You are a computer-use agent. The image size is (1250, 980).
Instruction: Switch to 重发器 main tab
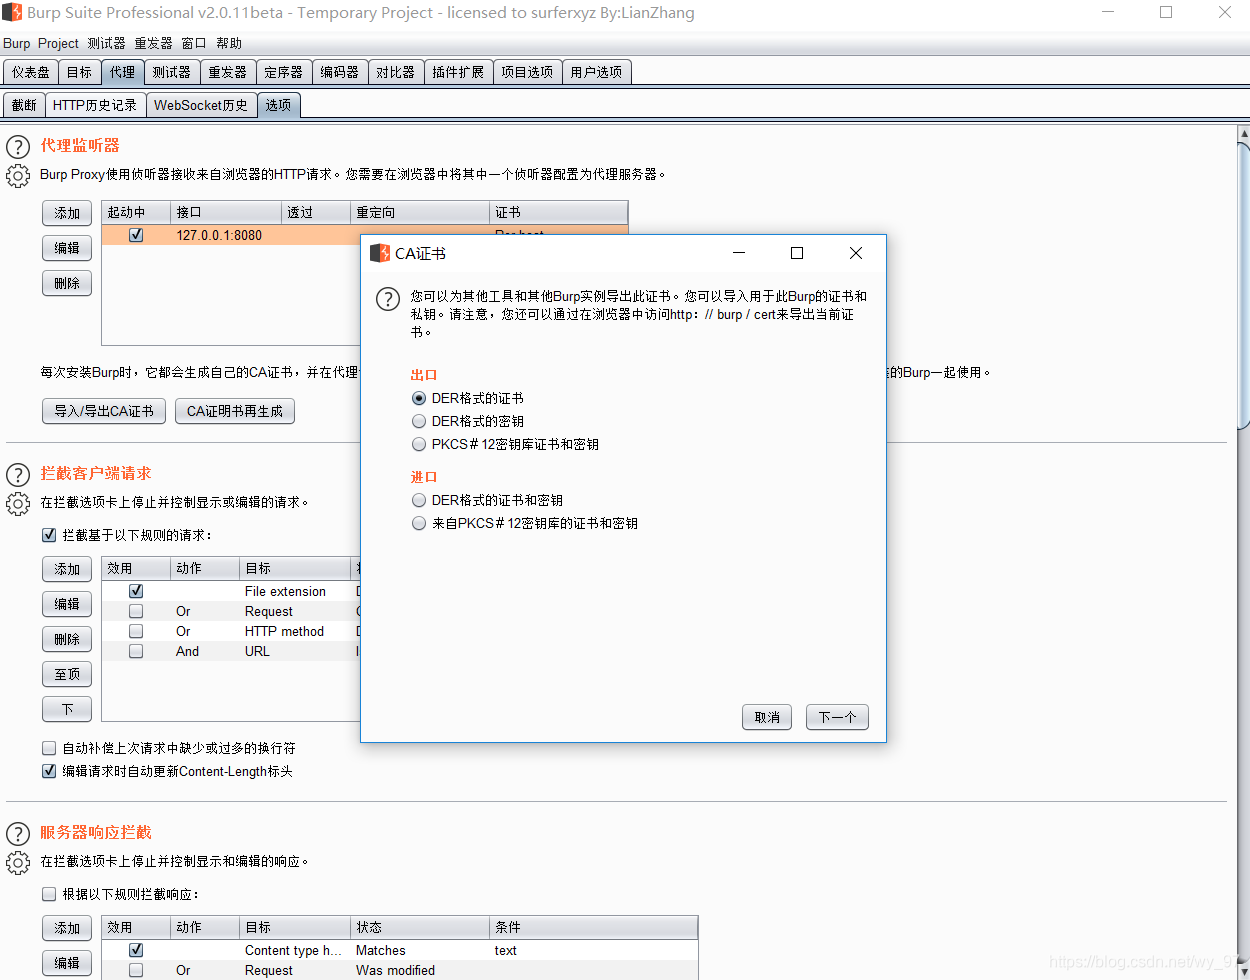click(228, 72)
